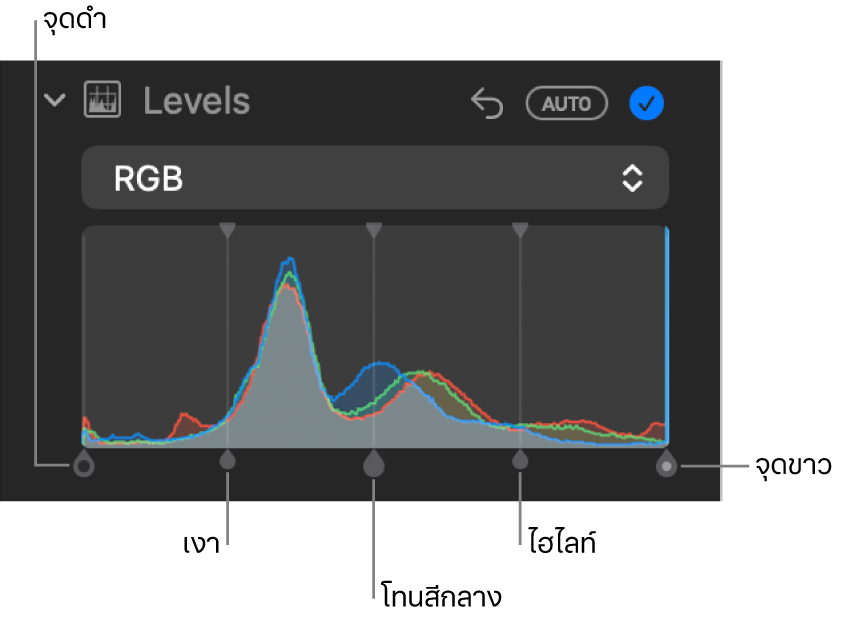Image resolution: width=857 pixels, height=617 pixels.
Task: Click the white point handle
Action: (666, 463)
